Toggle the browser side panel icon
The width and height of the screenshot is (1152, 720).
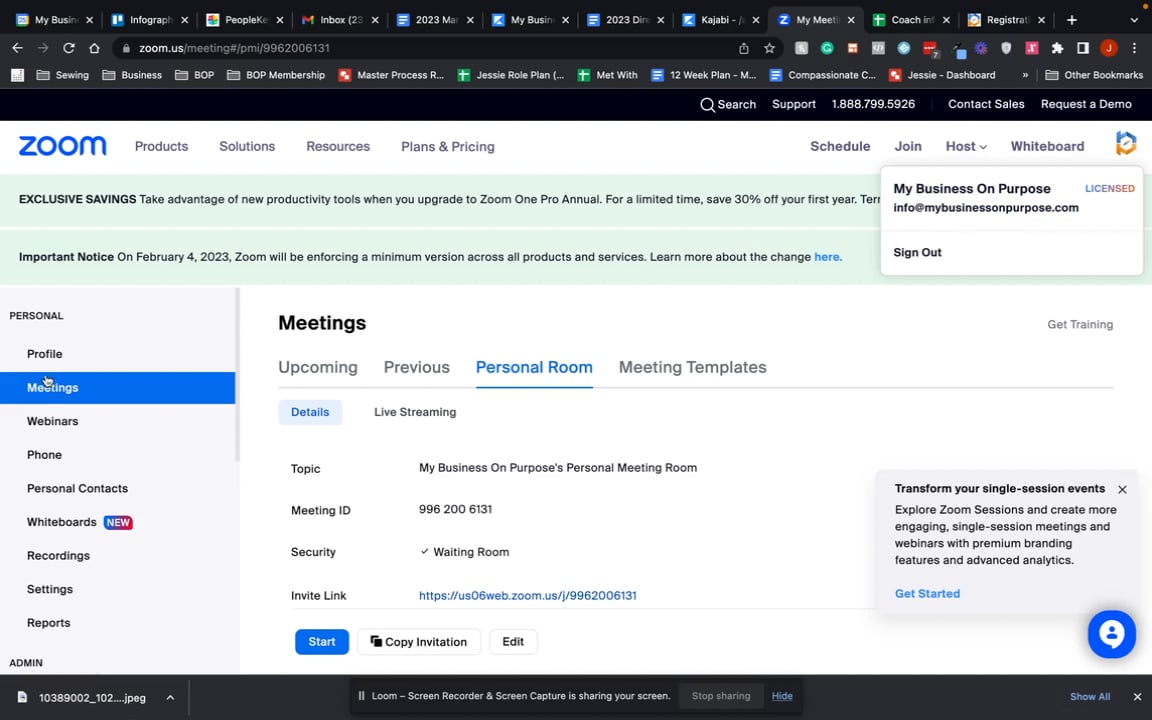coord(1082,48)
